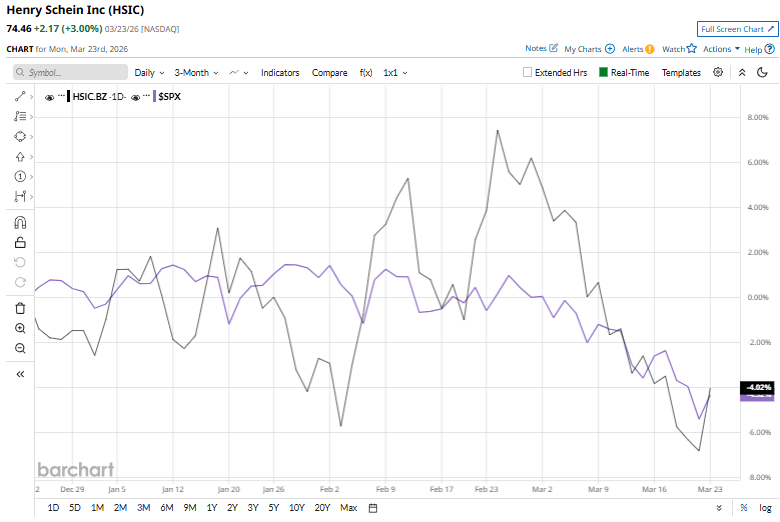
Task: Toggle percent scale mode
Action: (x=744, y=508)
